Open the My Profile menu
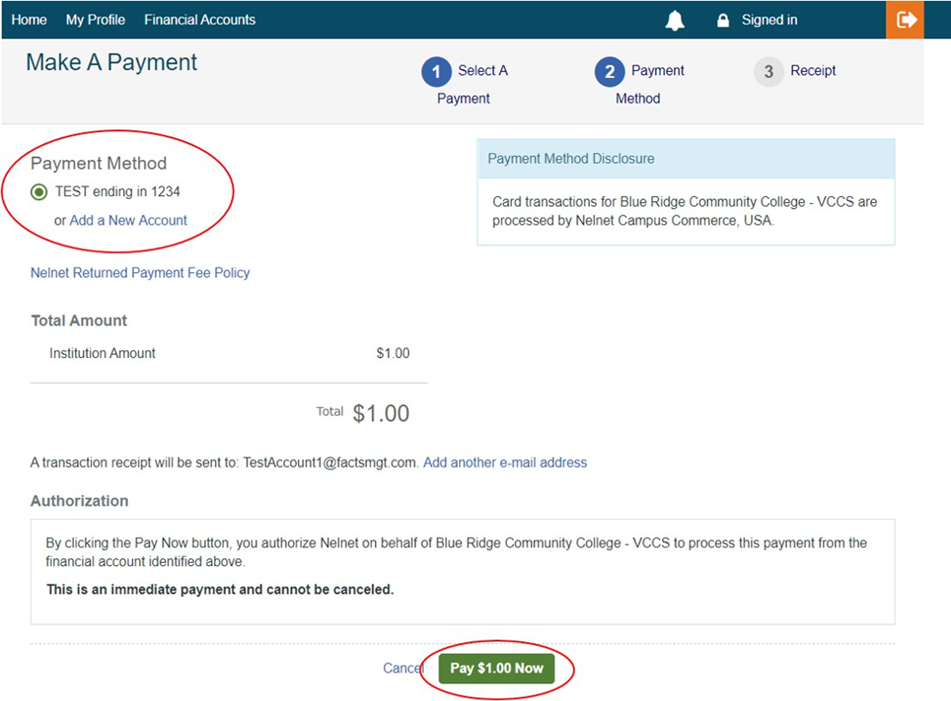The image size is (951, 701). click(x=95, y=20)
